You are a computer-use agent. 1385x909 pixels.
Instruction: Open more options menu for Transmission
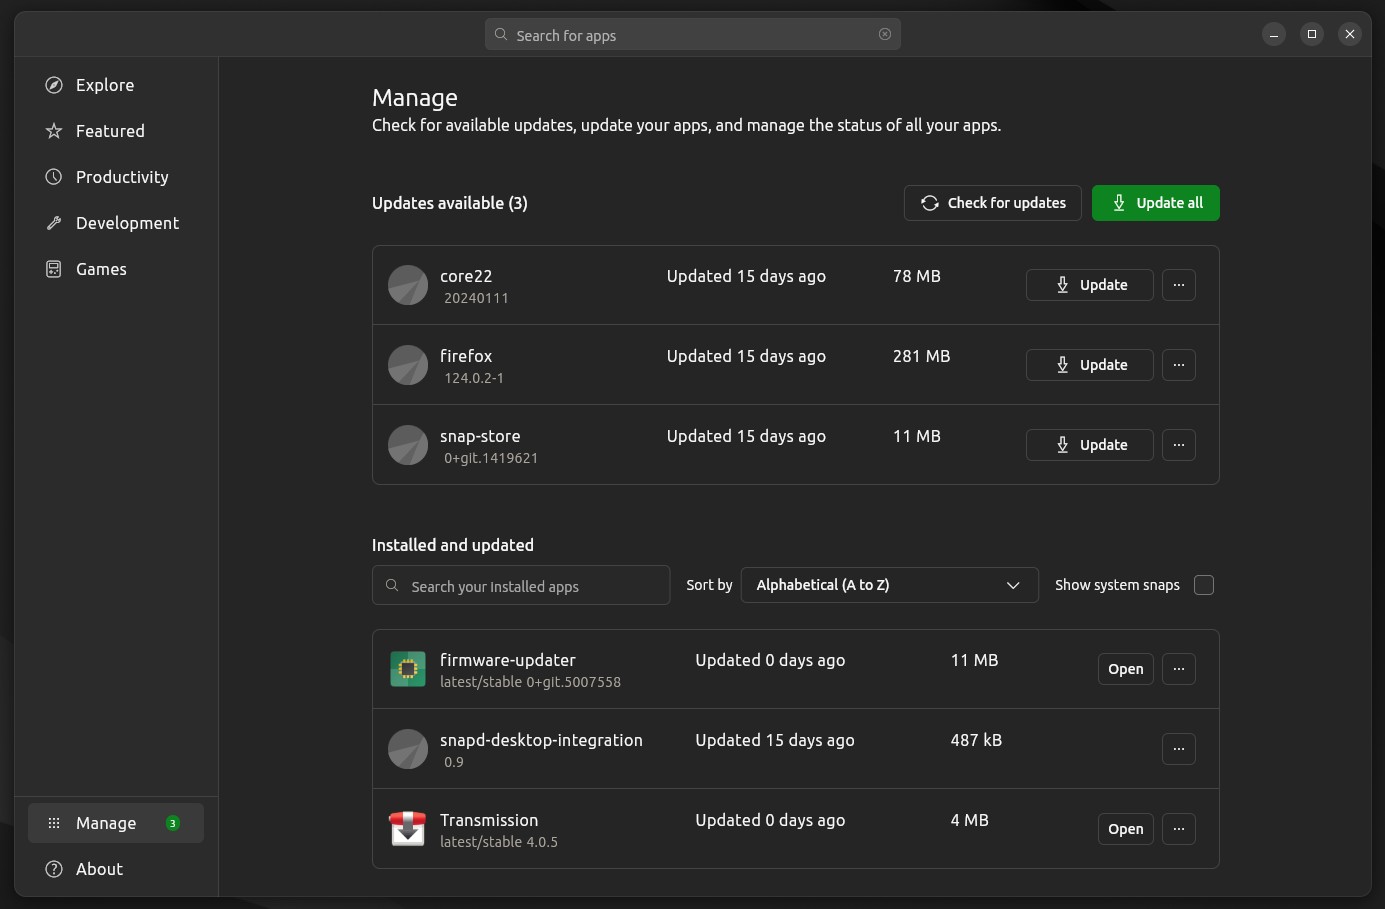point(1179,829)
